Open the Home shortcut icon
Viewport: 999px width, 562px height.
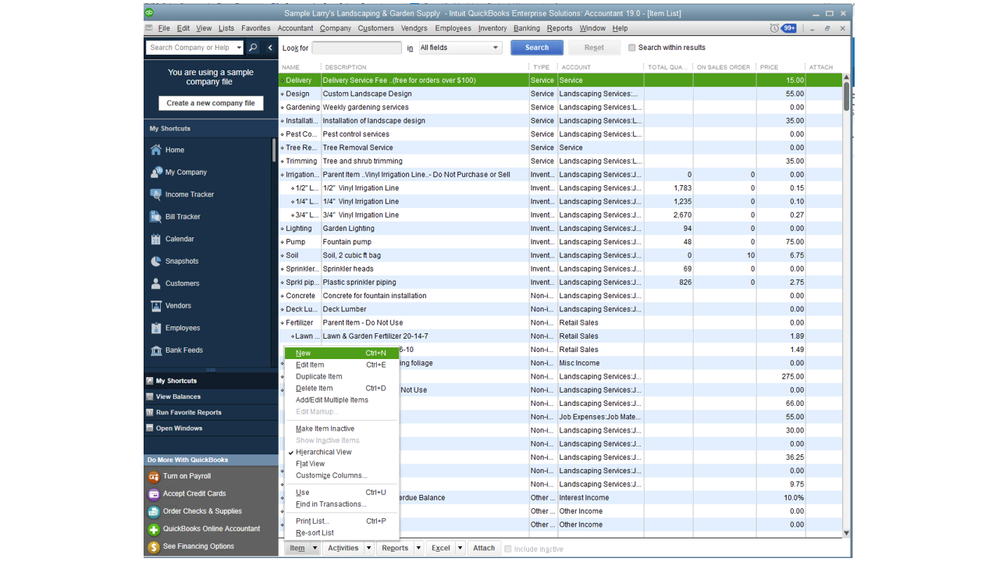point(155,150)
